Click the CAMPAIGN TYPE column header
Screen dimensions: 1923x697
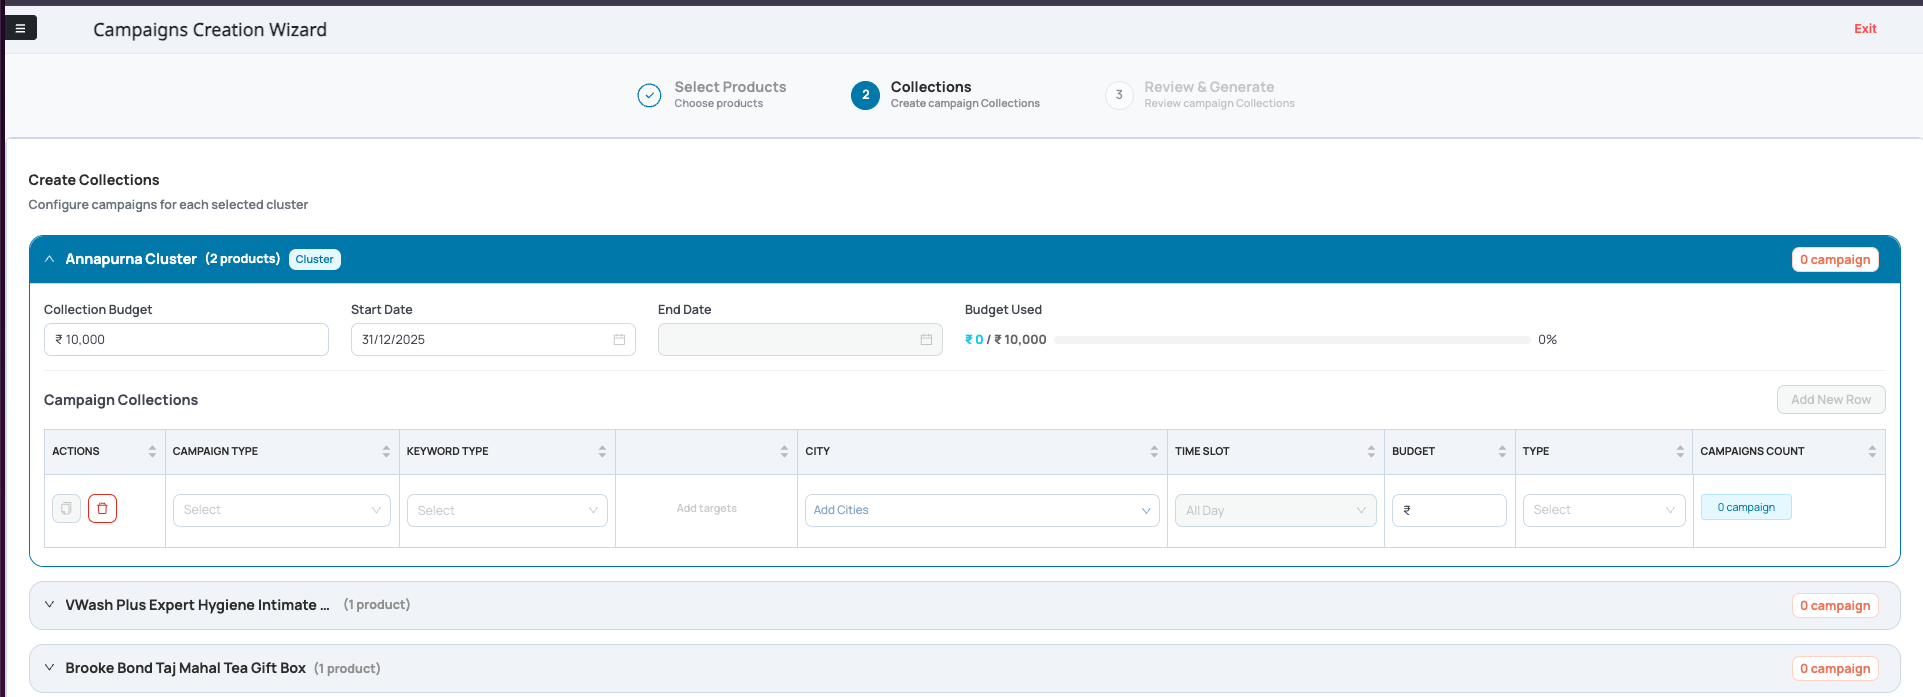[215, 452]
